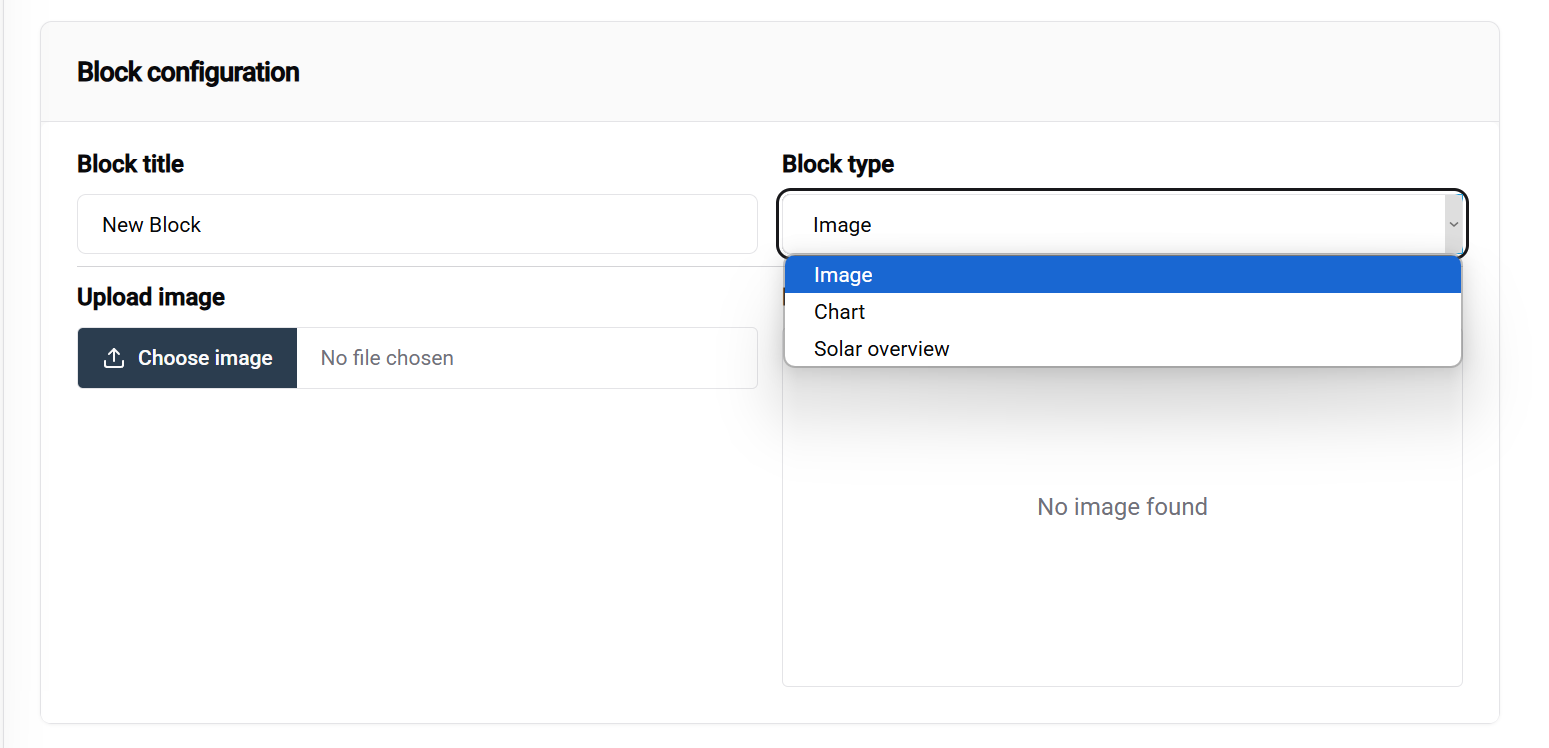Image resolution: width=1549 pixels, height=748 pixels.
Task: Click the Upload image label
Action: [151, 297]
